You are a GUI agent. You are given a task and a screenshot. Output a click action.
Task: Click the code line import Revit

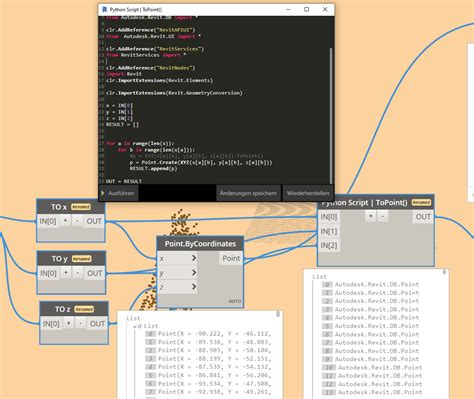(124, 74)
